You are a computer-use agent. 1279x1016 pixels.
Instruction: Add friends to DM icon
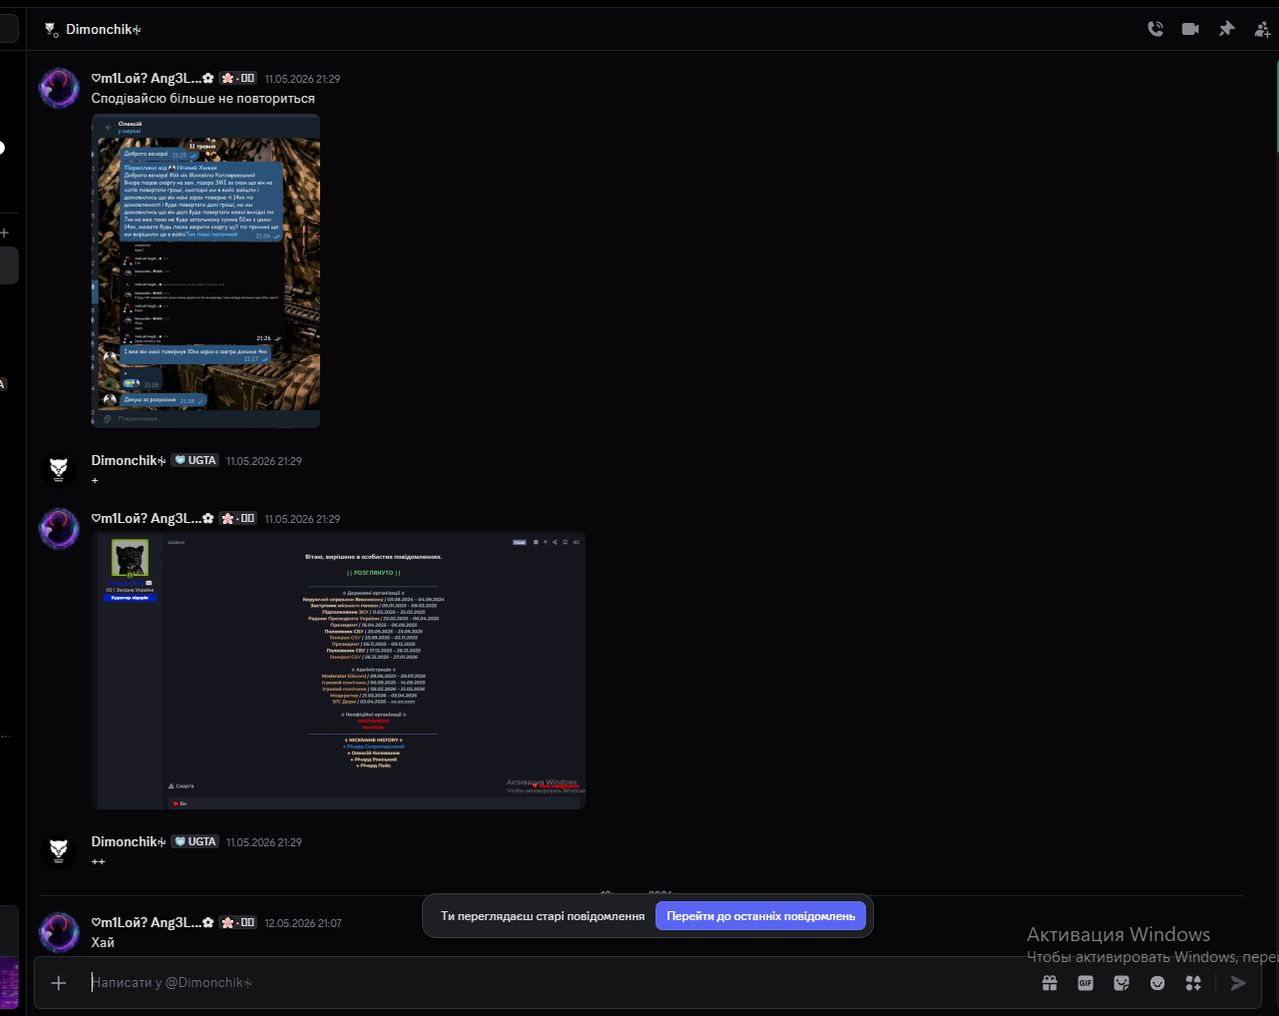click(x=1262, y=29)
